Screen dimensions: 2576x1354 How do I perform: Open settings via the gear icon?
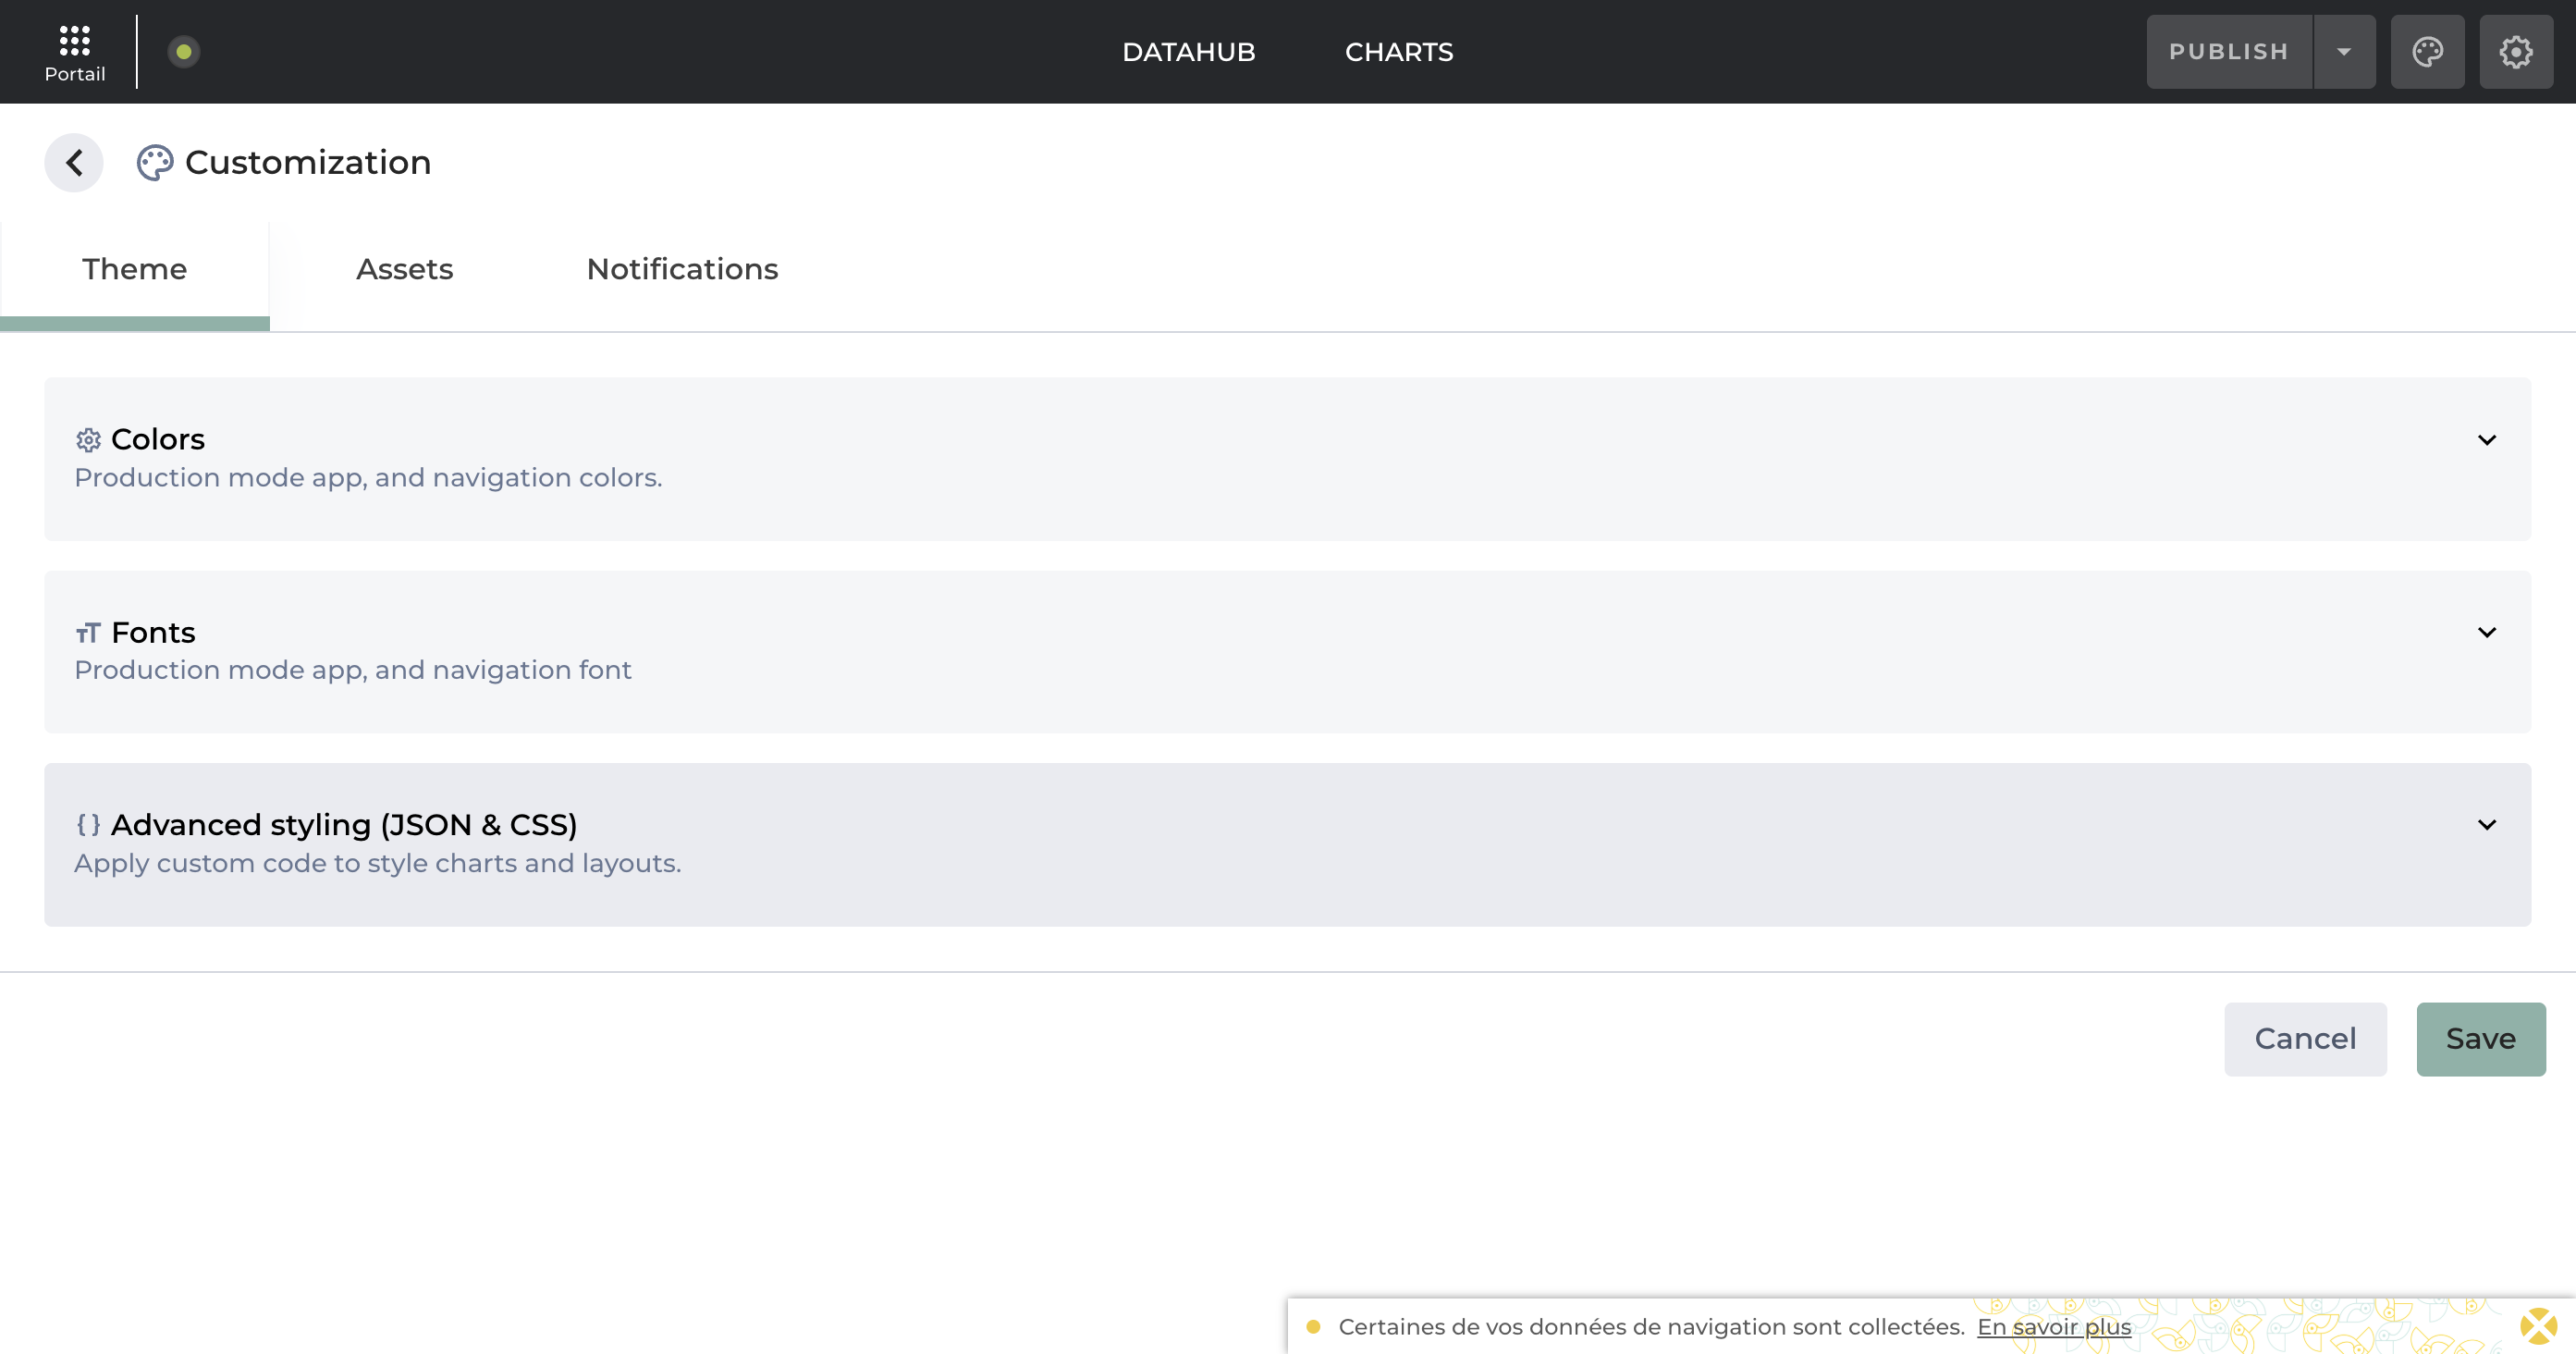pyautogui.click(x=2516, y=51)
